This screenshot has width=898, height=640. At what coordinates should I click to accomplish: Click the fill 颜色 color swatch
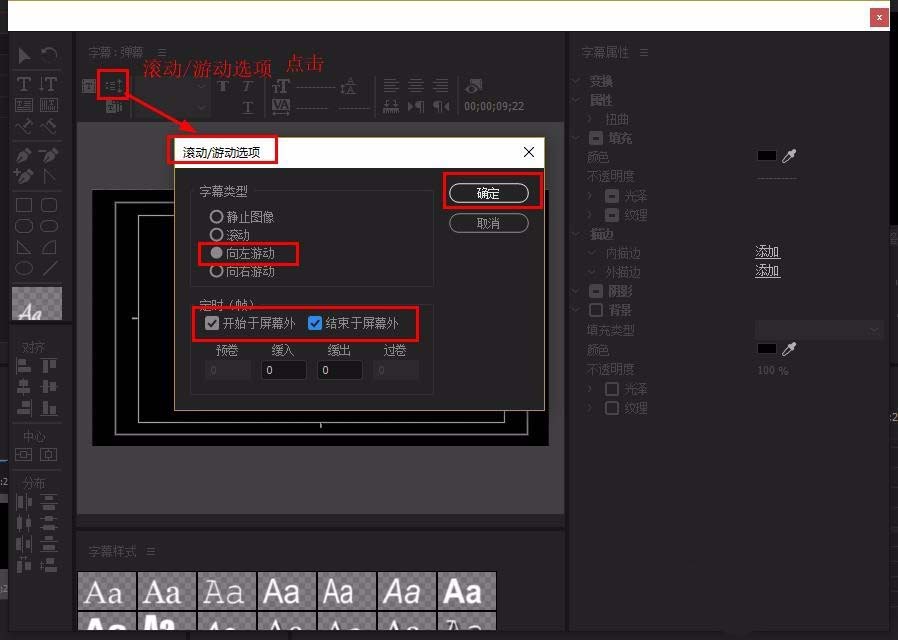[x=765, y=156]
